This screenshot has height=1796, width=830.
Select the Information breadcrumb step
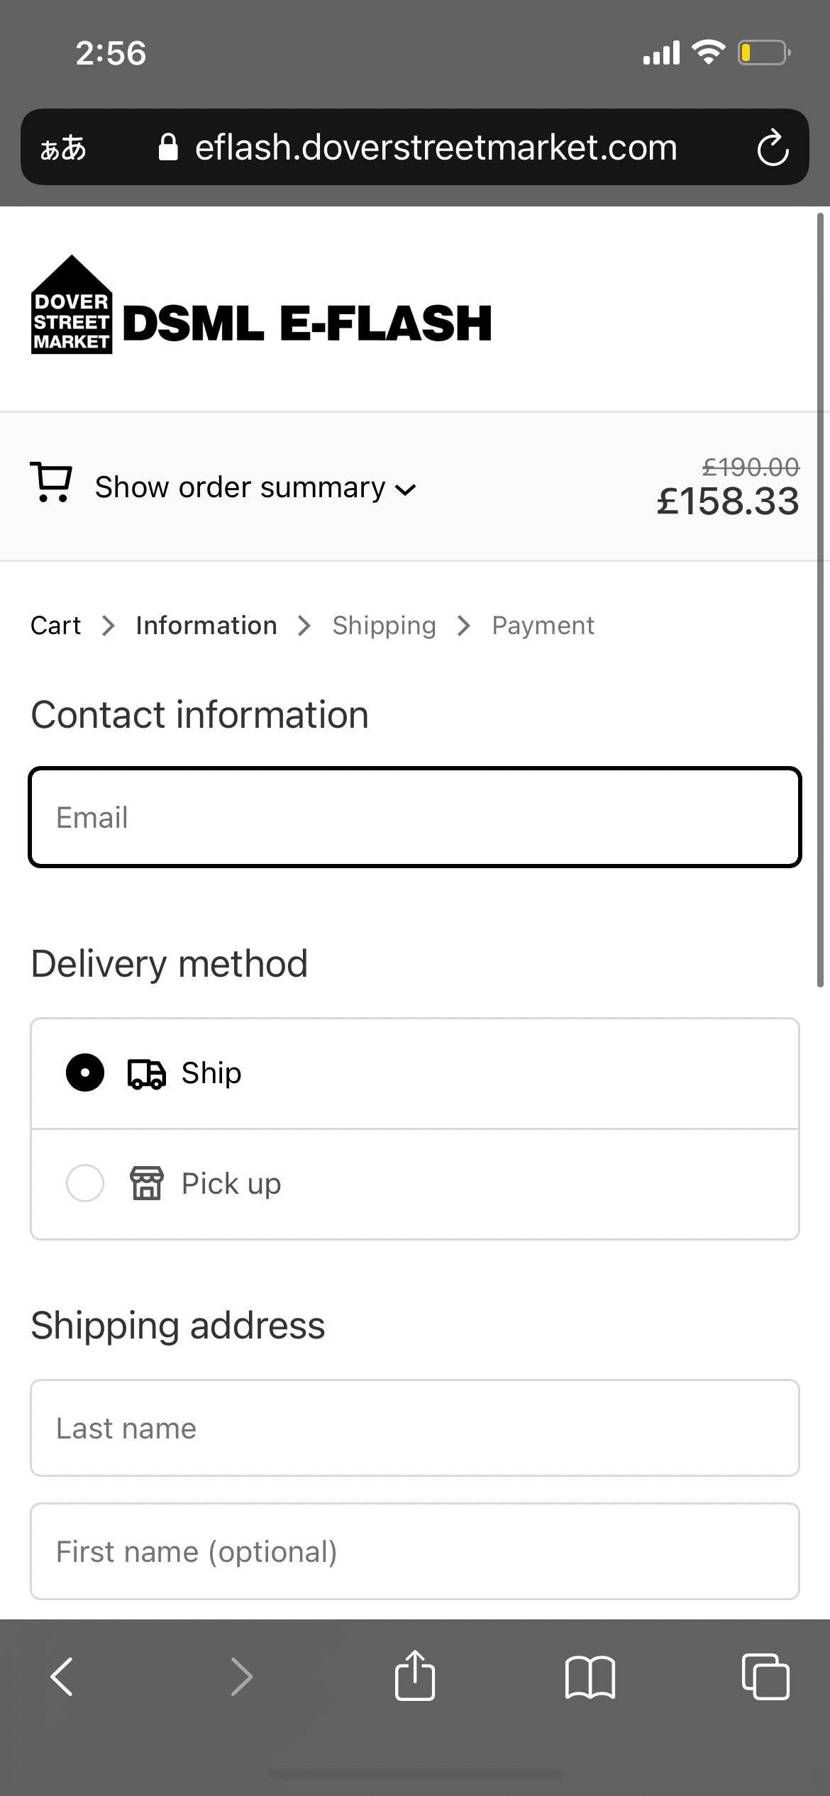pyautogui.click(x=206, y=625)
